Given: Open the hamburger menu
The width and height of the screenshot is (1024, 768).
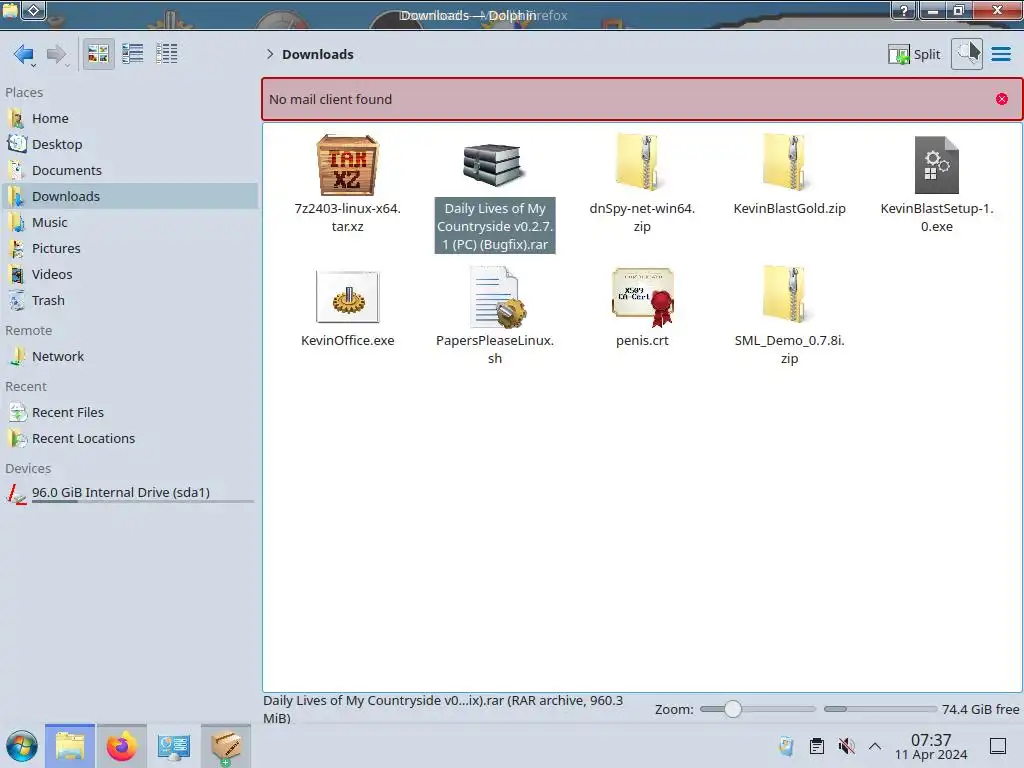Looking at the screenshot, I should point(1000,54).
